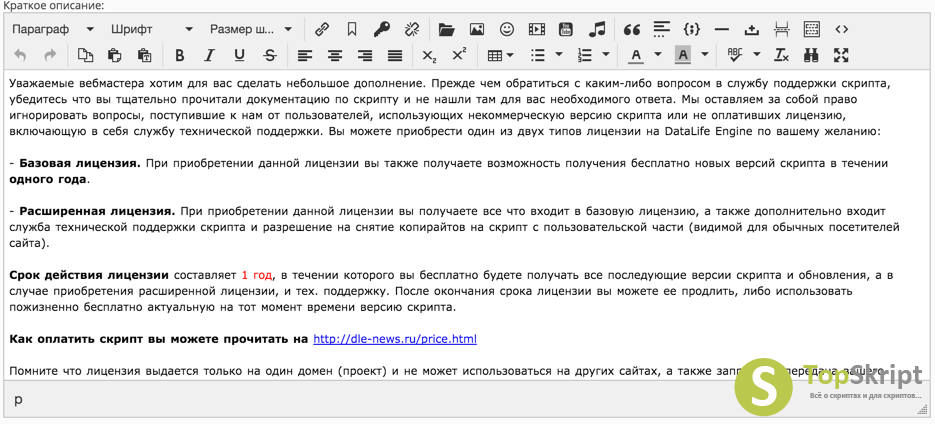The height and width of the screenshot is (424, 935).
Task: Open the Шрифт font dropdown
Action: [151, 29]
